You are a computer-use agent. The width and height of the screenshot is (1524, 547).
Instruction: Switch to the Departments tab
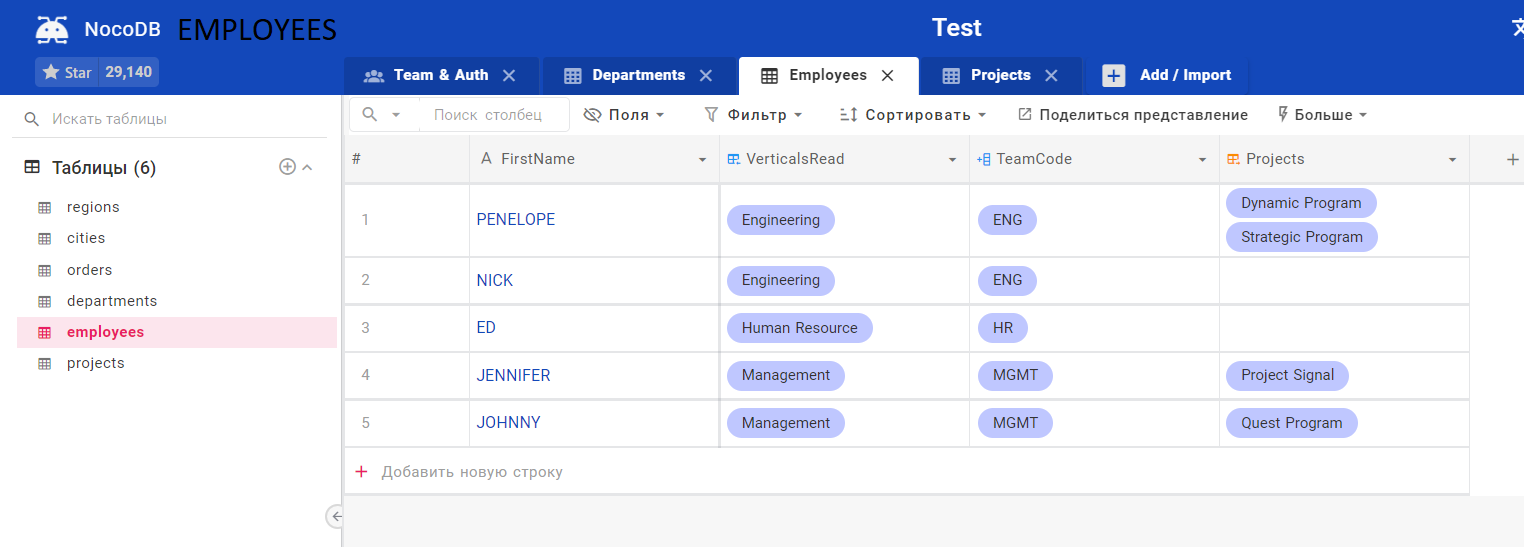tap(638, 75)
